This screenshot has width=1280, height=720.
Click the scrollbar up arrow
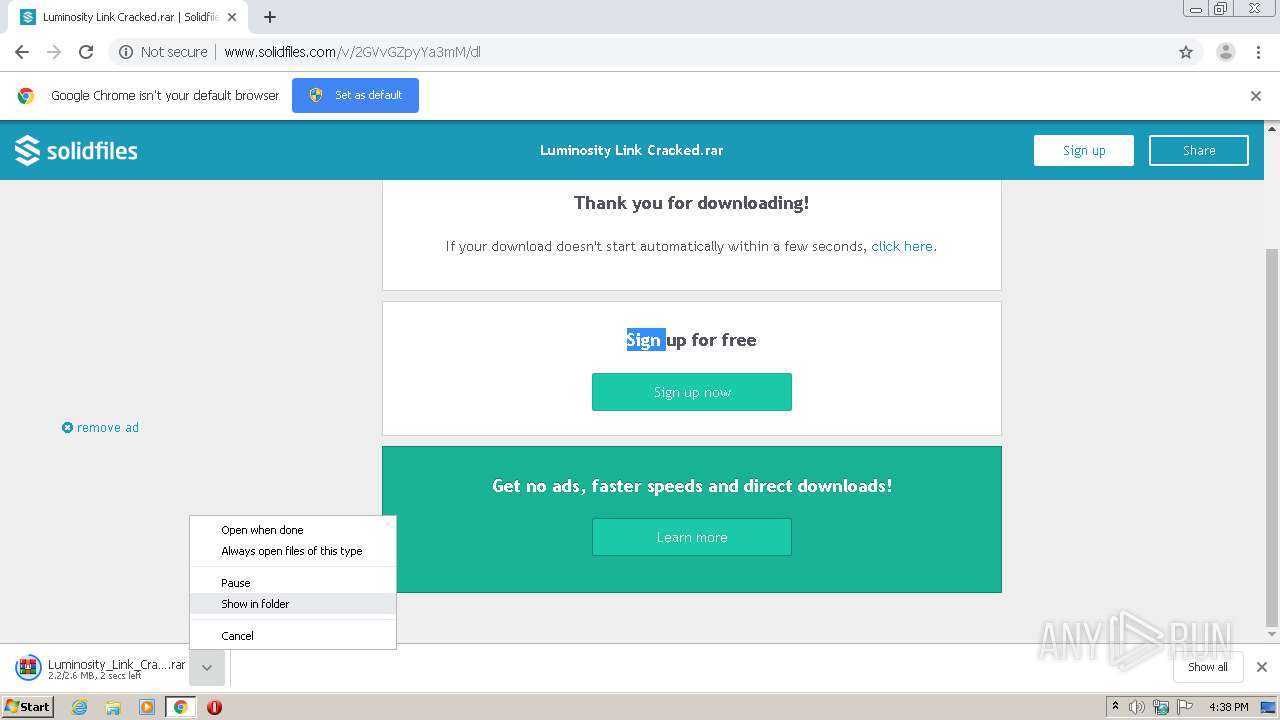[x=1272, y=128]
